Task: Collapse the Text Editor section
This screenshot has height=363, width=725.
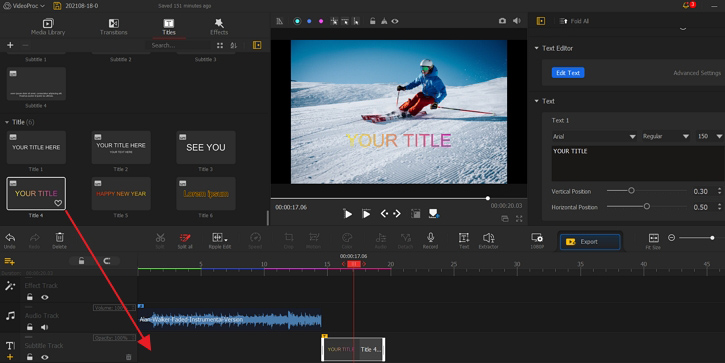Action: tap(536, 48)
